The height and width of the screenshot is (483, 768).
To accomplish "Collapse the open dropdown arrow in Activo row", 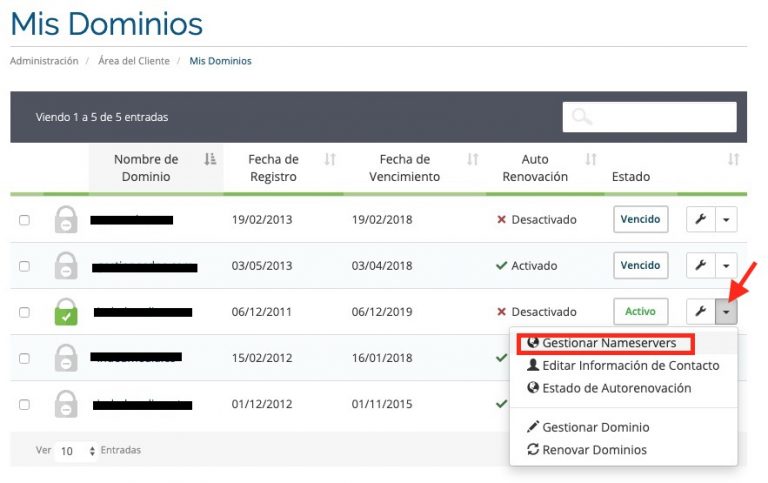I will [x=726, y=312].
